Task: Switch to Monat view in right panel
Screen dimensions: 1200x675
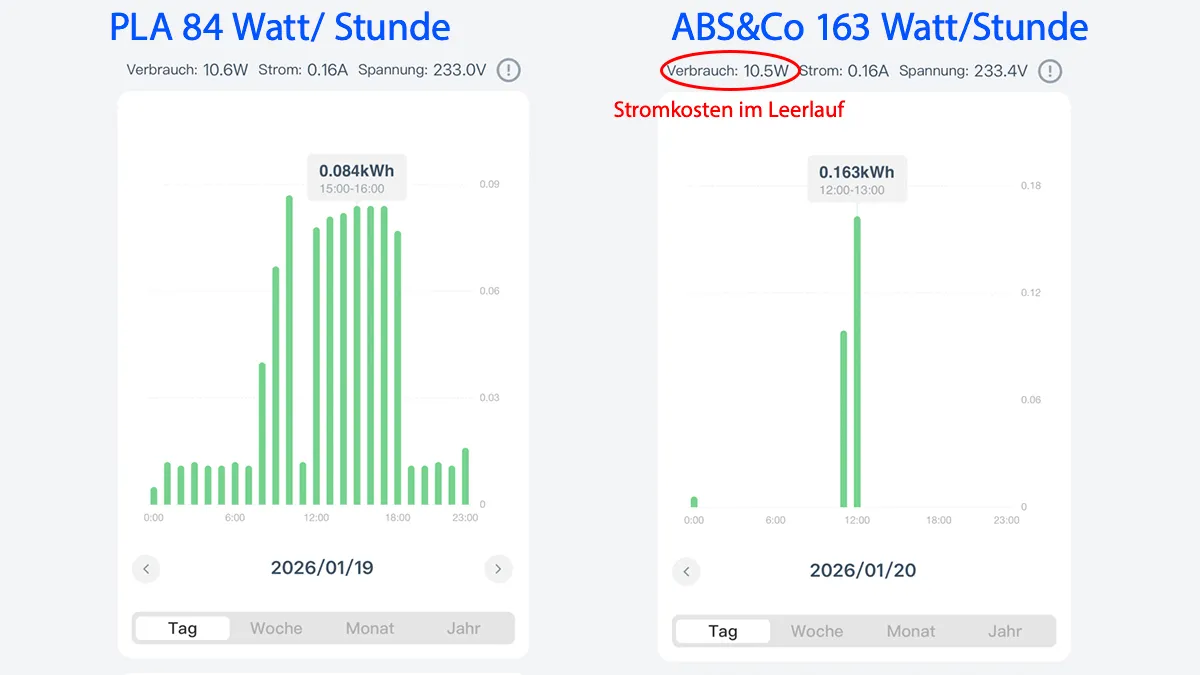Action: (x=911, y=631)
